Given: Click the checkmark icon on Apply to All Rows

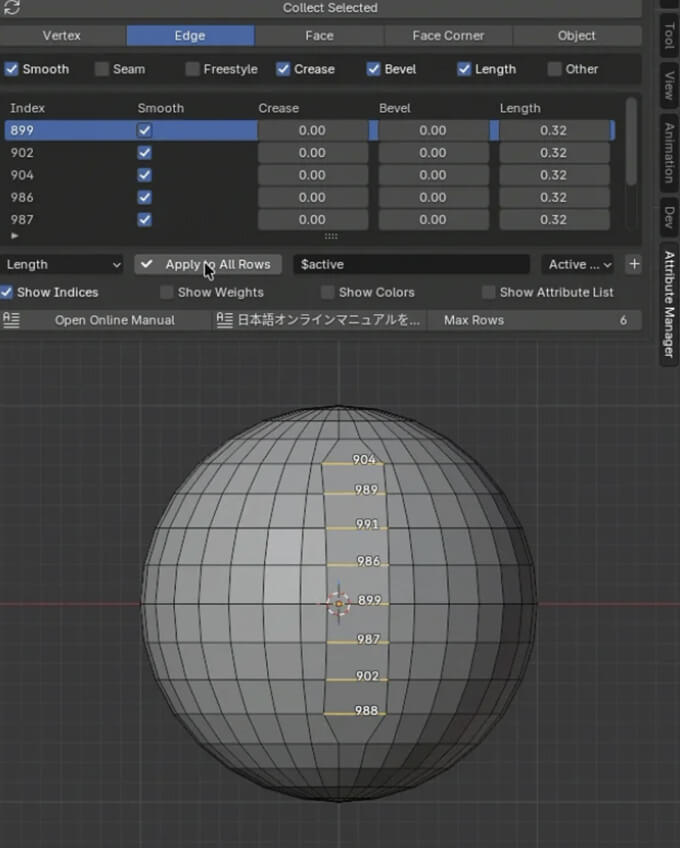Looking at the screenshot, I should coord(148,264).
